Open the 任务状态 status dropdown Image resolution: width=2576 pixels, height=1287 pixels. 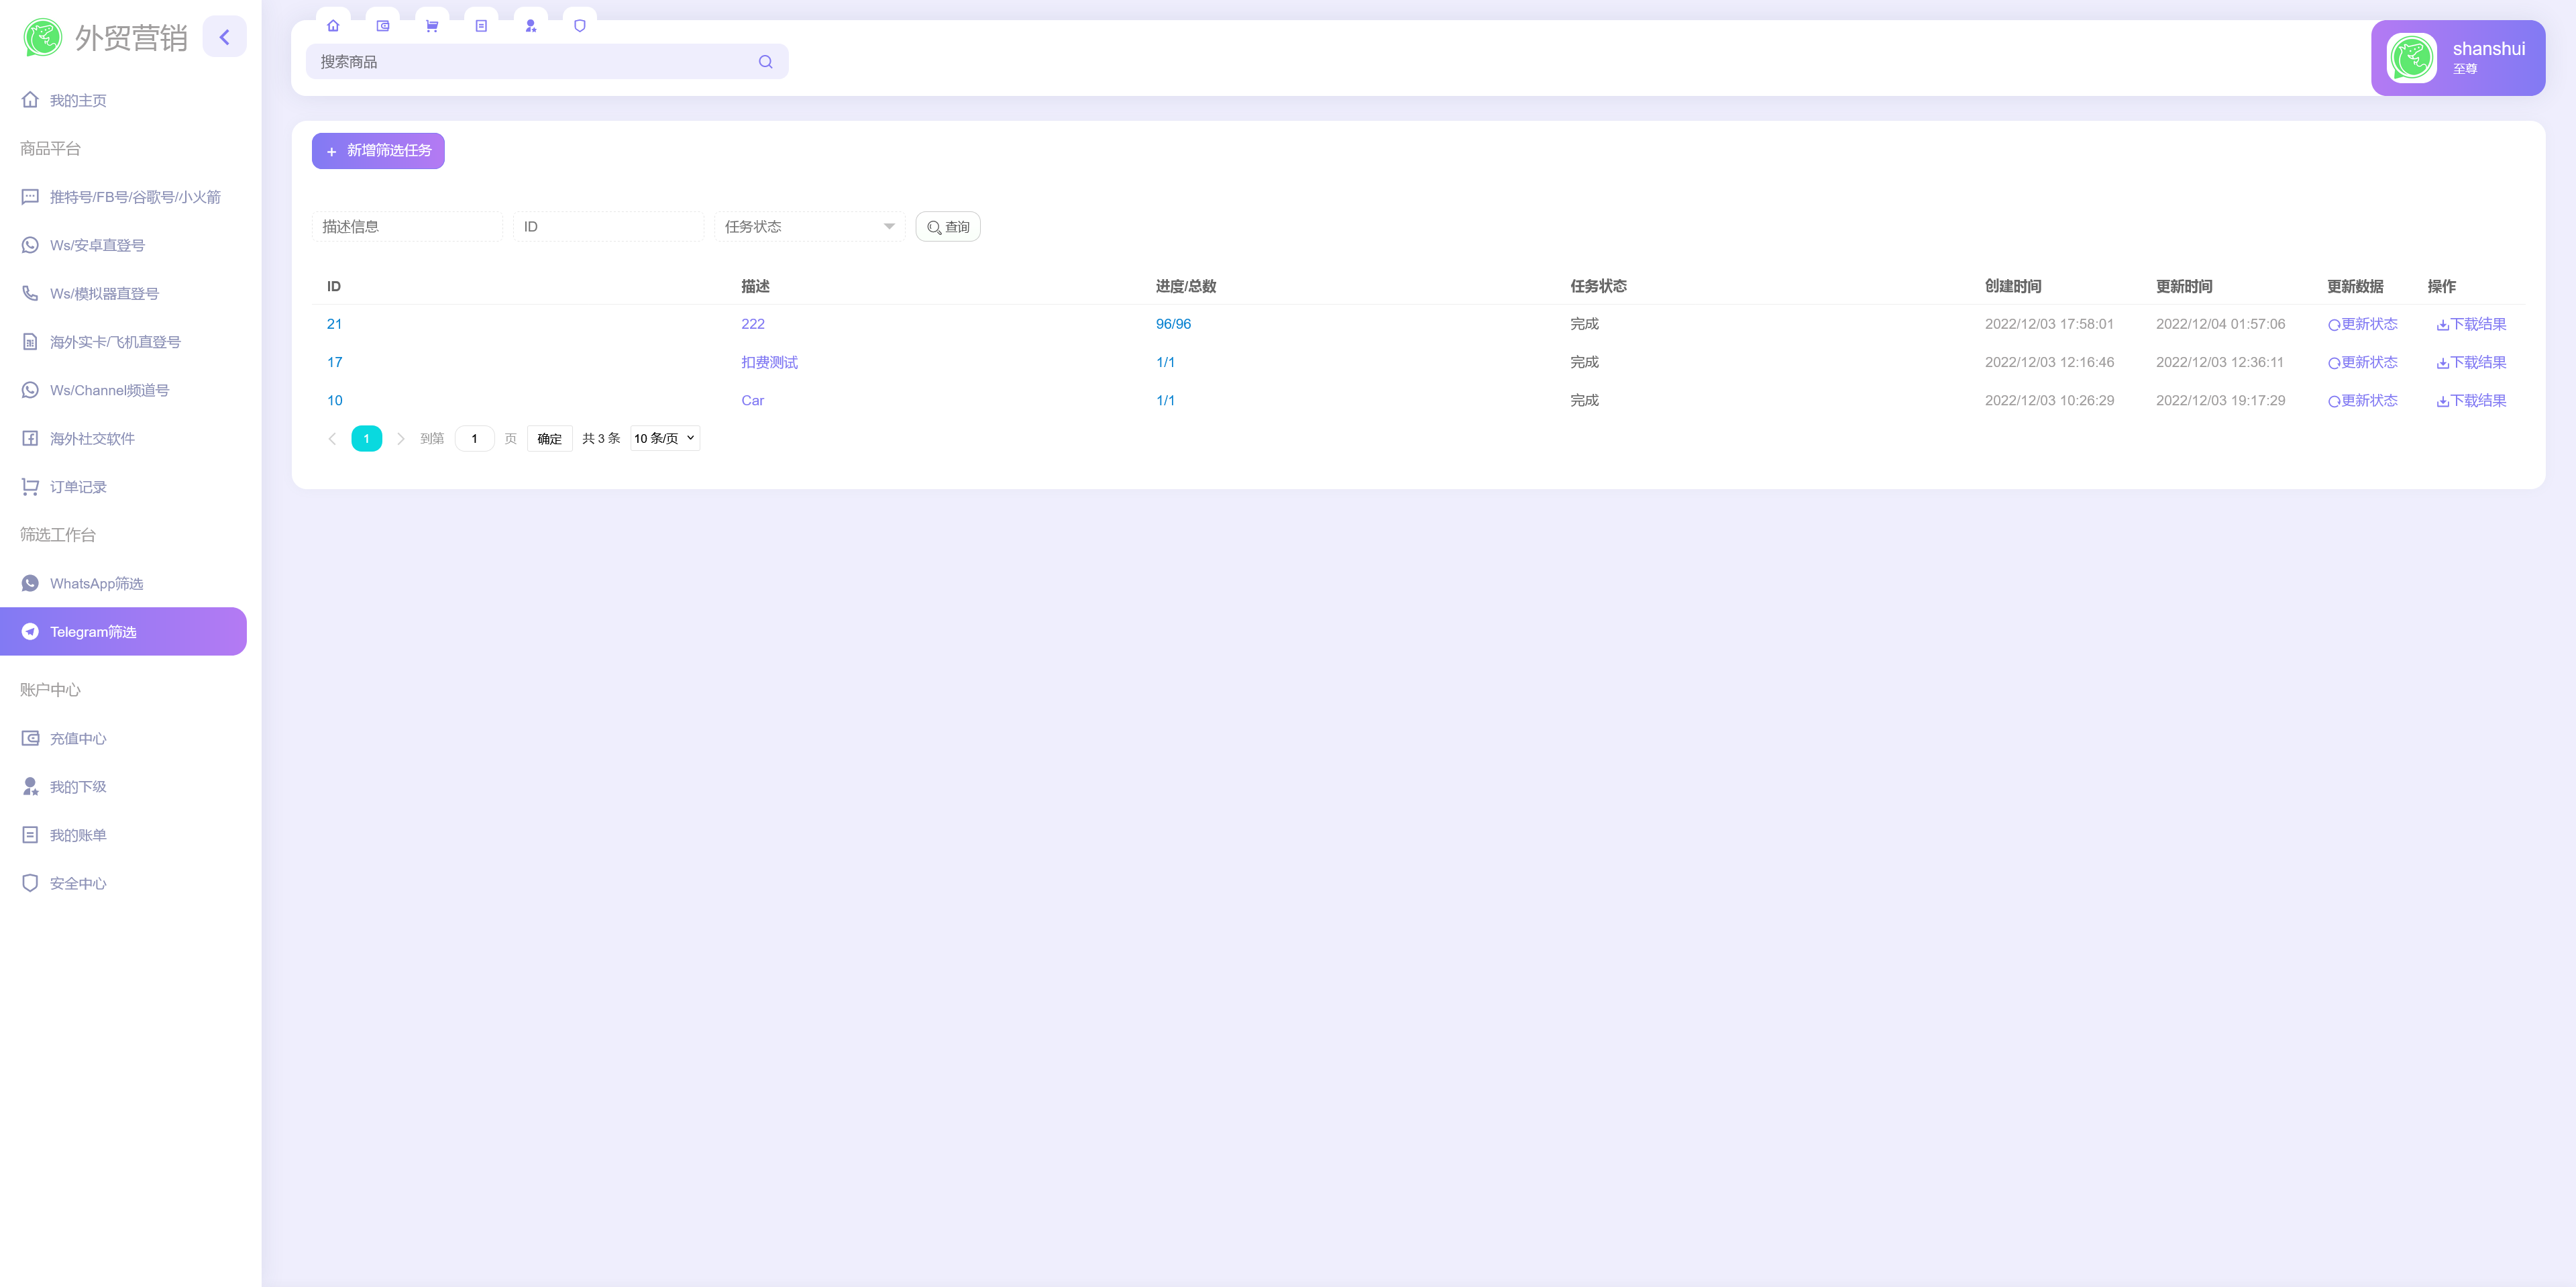[808, 226]
